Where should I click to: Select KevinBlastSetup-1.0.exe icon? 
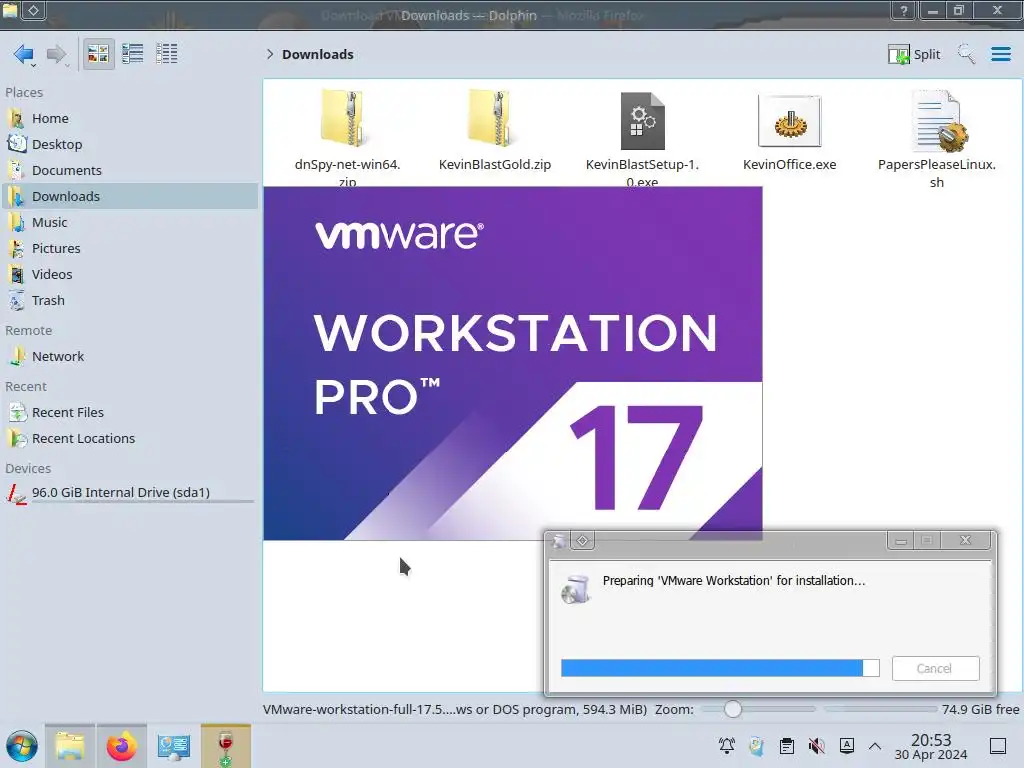643,121
